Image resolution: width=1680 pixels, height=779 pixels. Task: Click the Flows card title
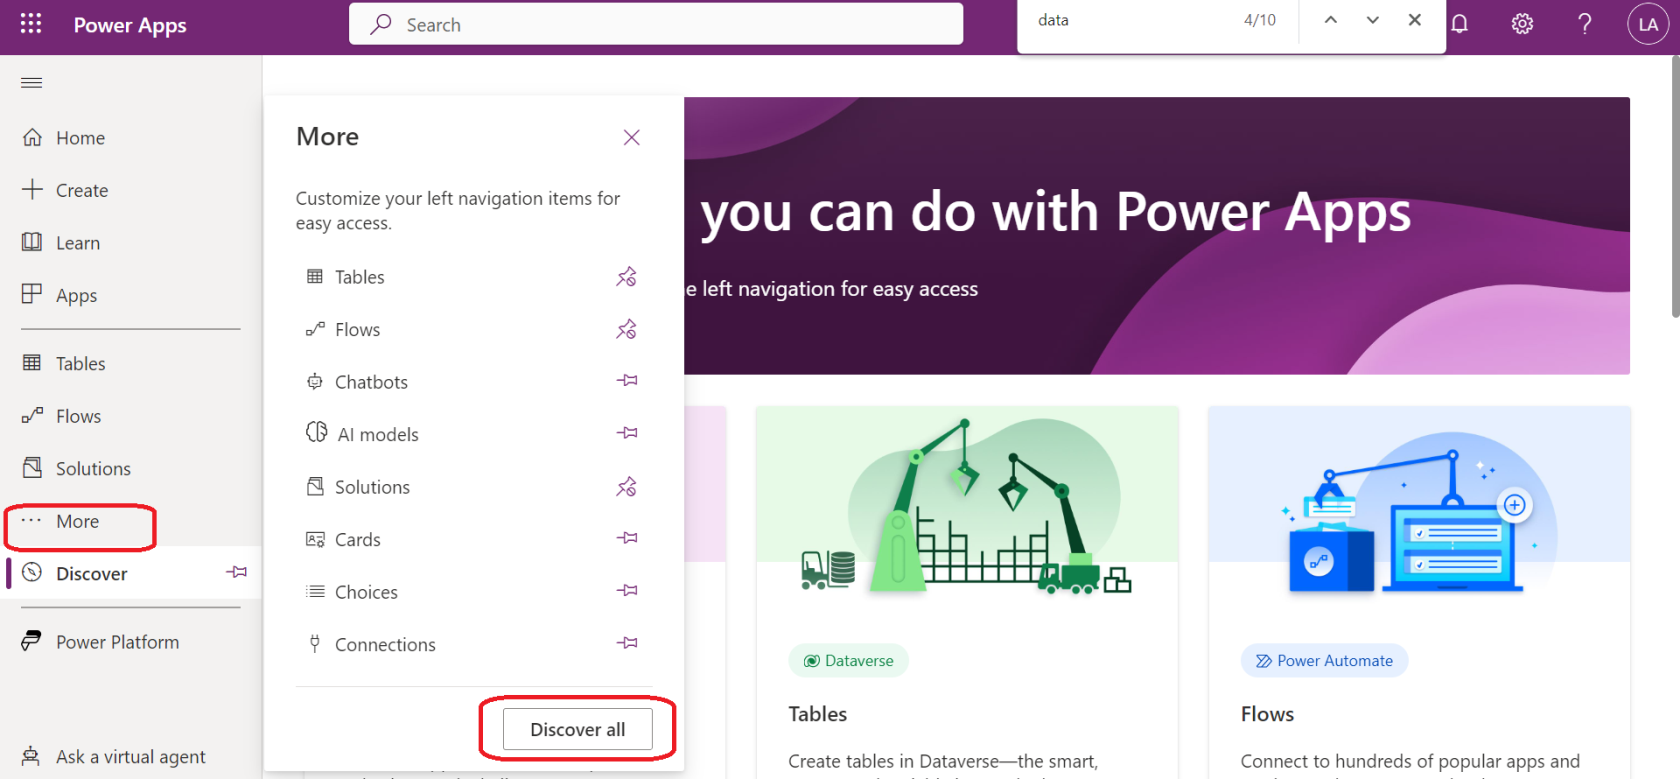coord(1267,714)
